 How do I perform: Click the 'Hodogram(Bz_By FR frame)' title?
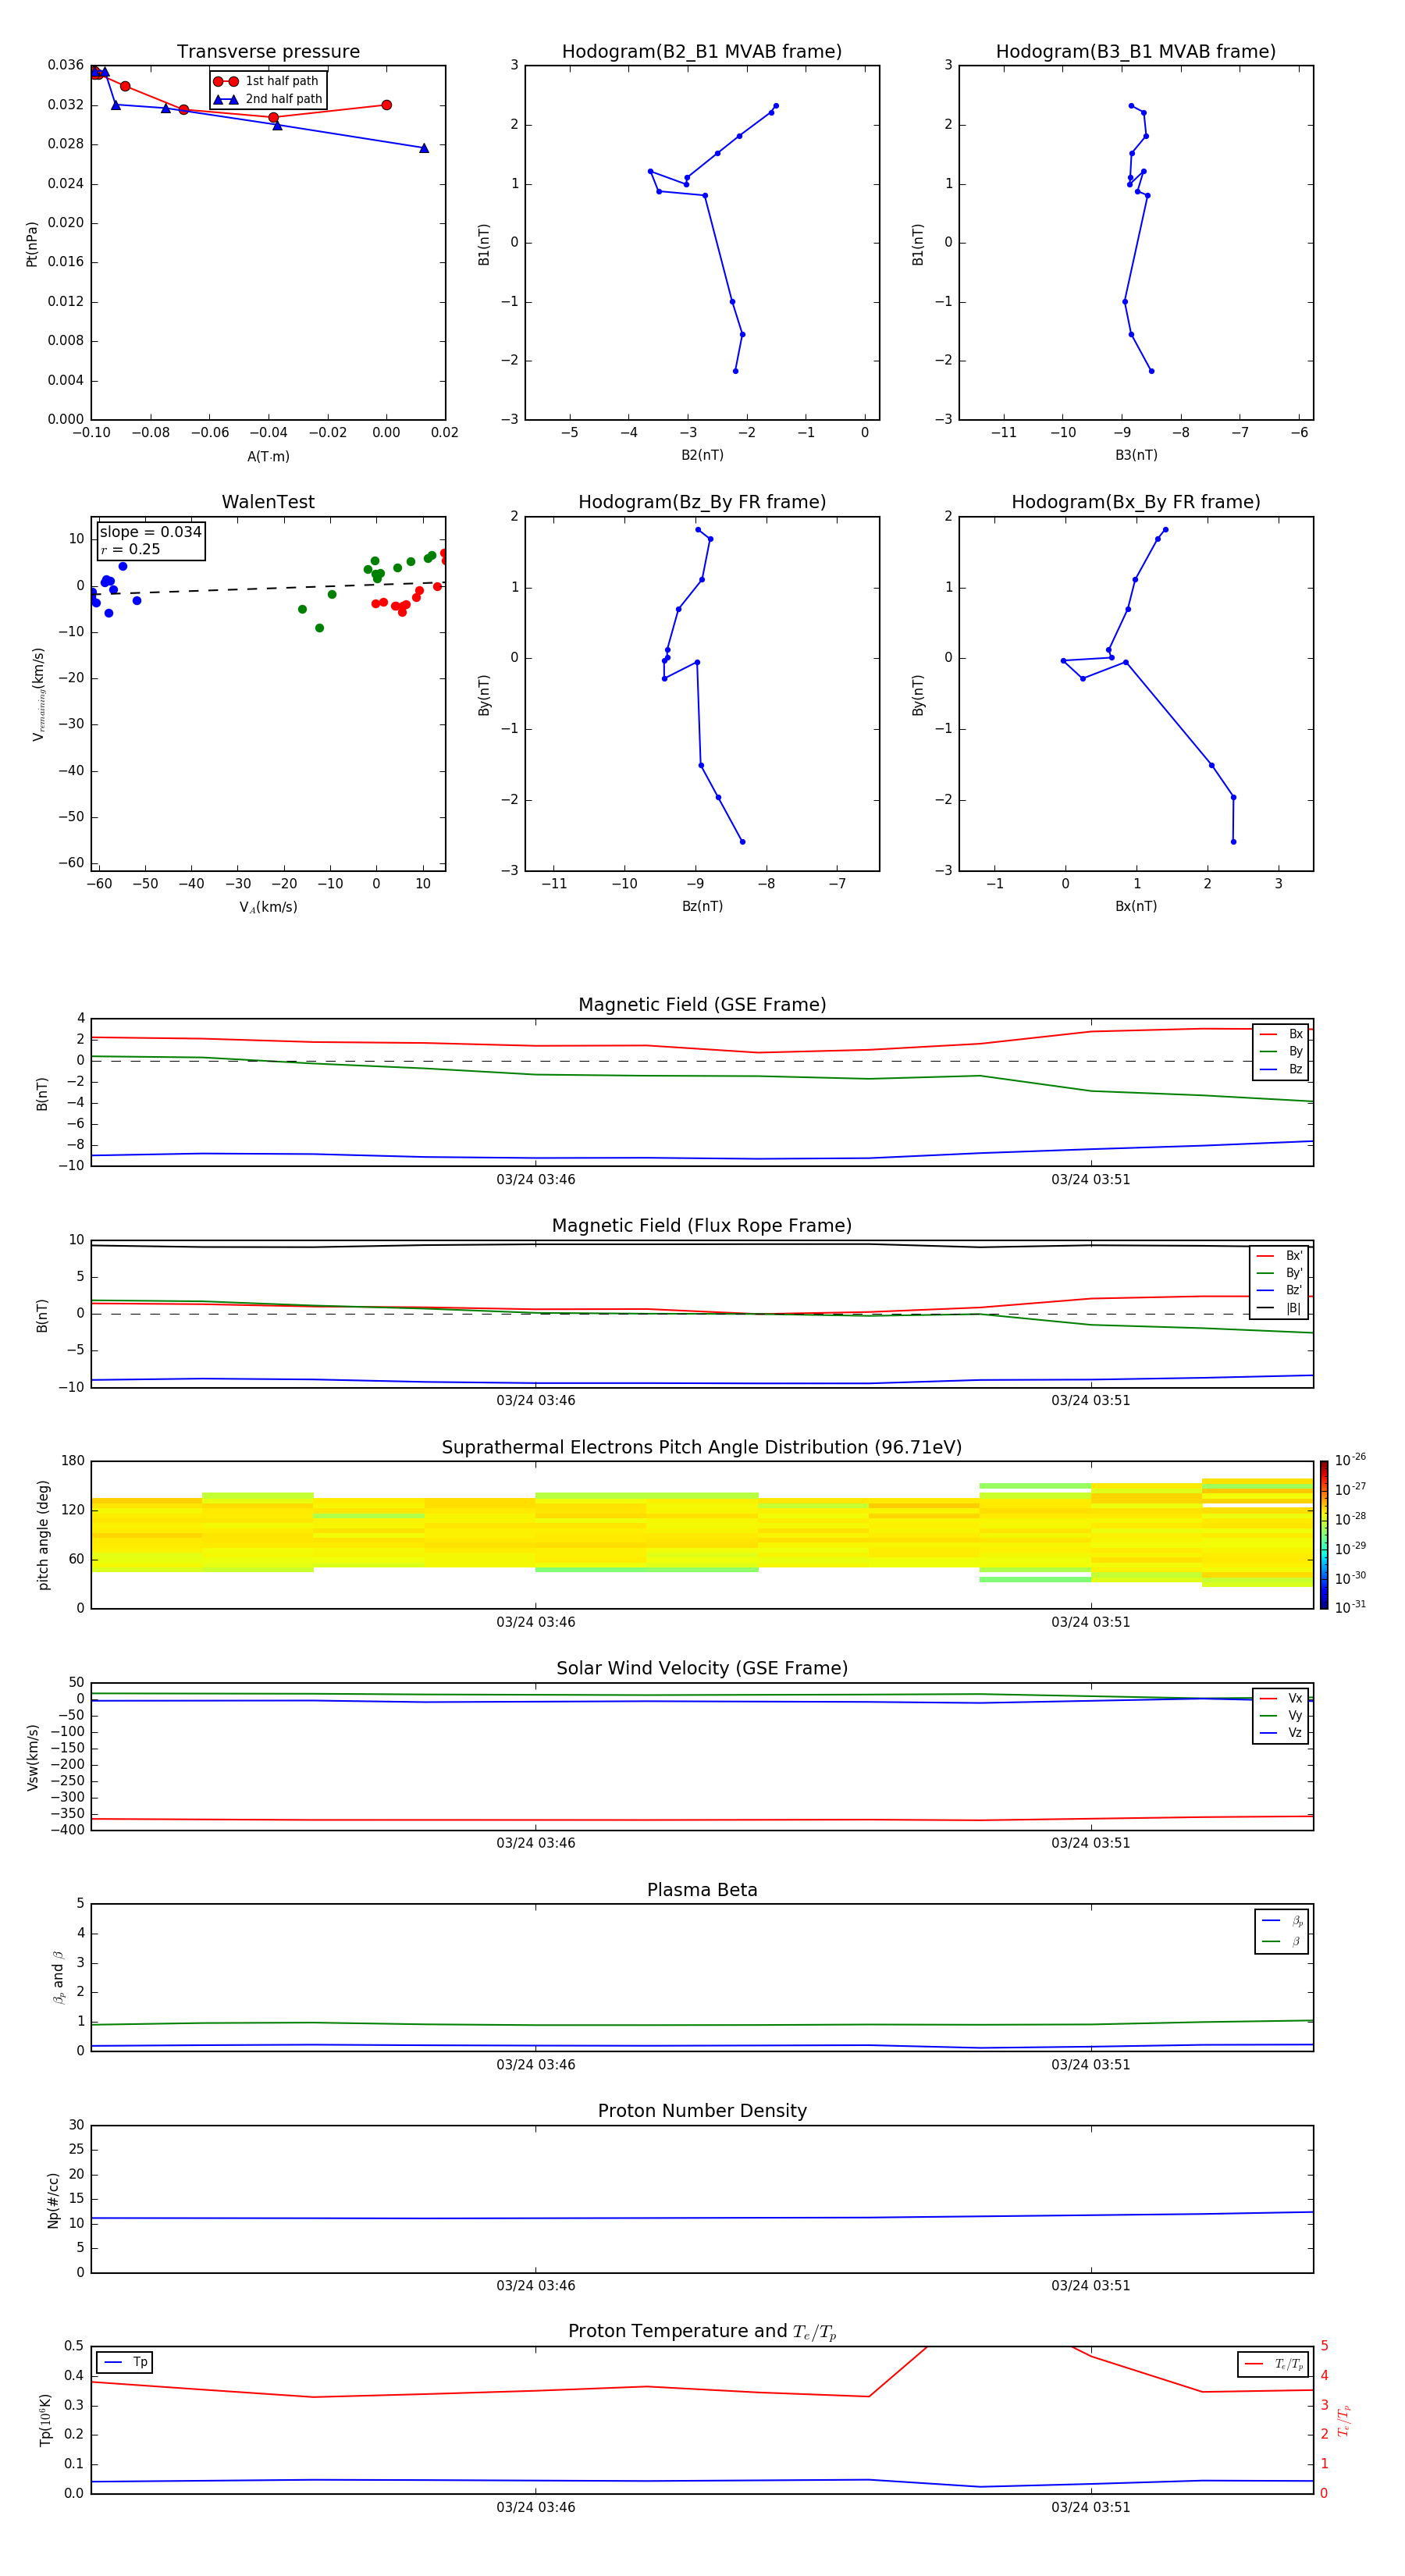coord(702,502)
